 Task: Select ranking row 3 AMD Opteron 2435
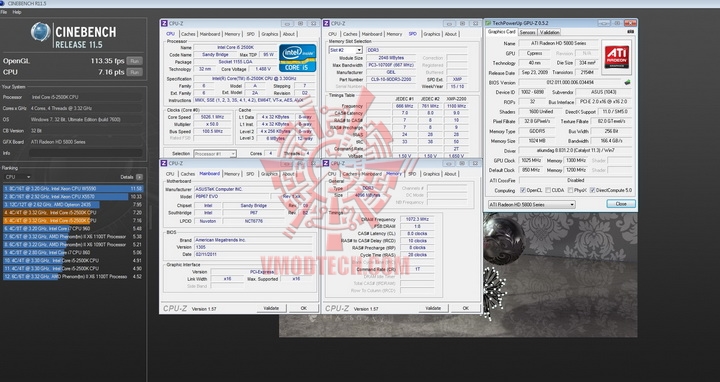pyautogui.click(x=73, y=204)
